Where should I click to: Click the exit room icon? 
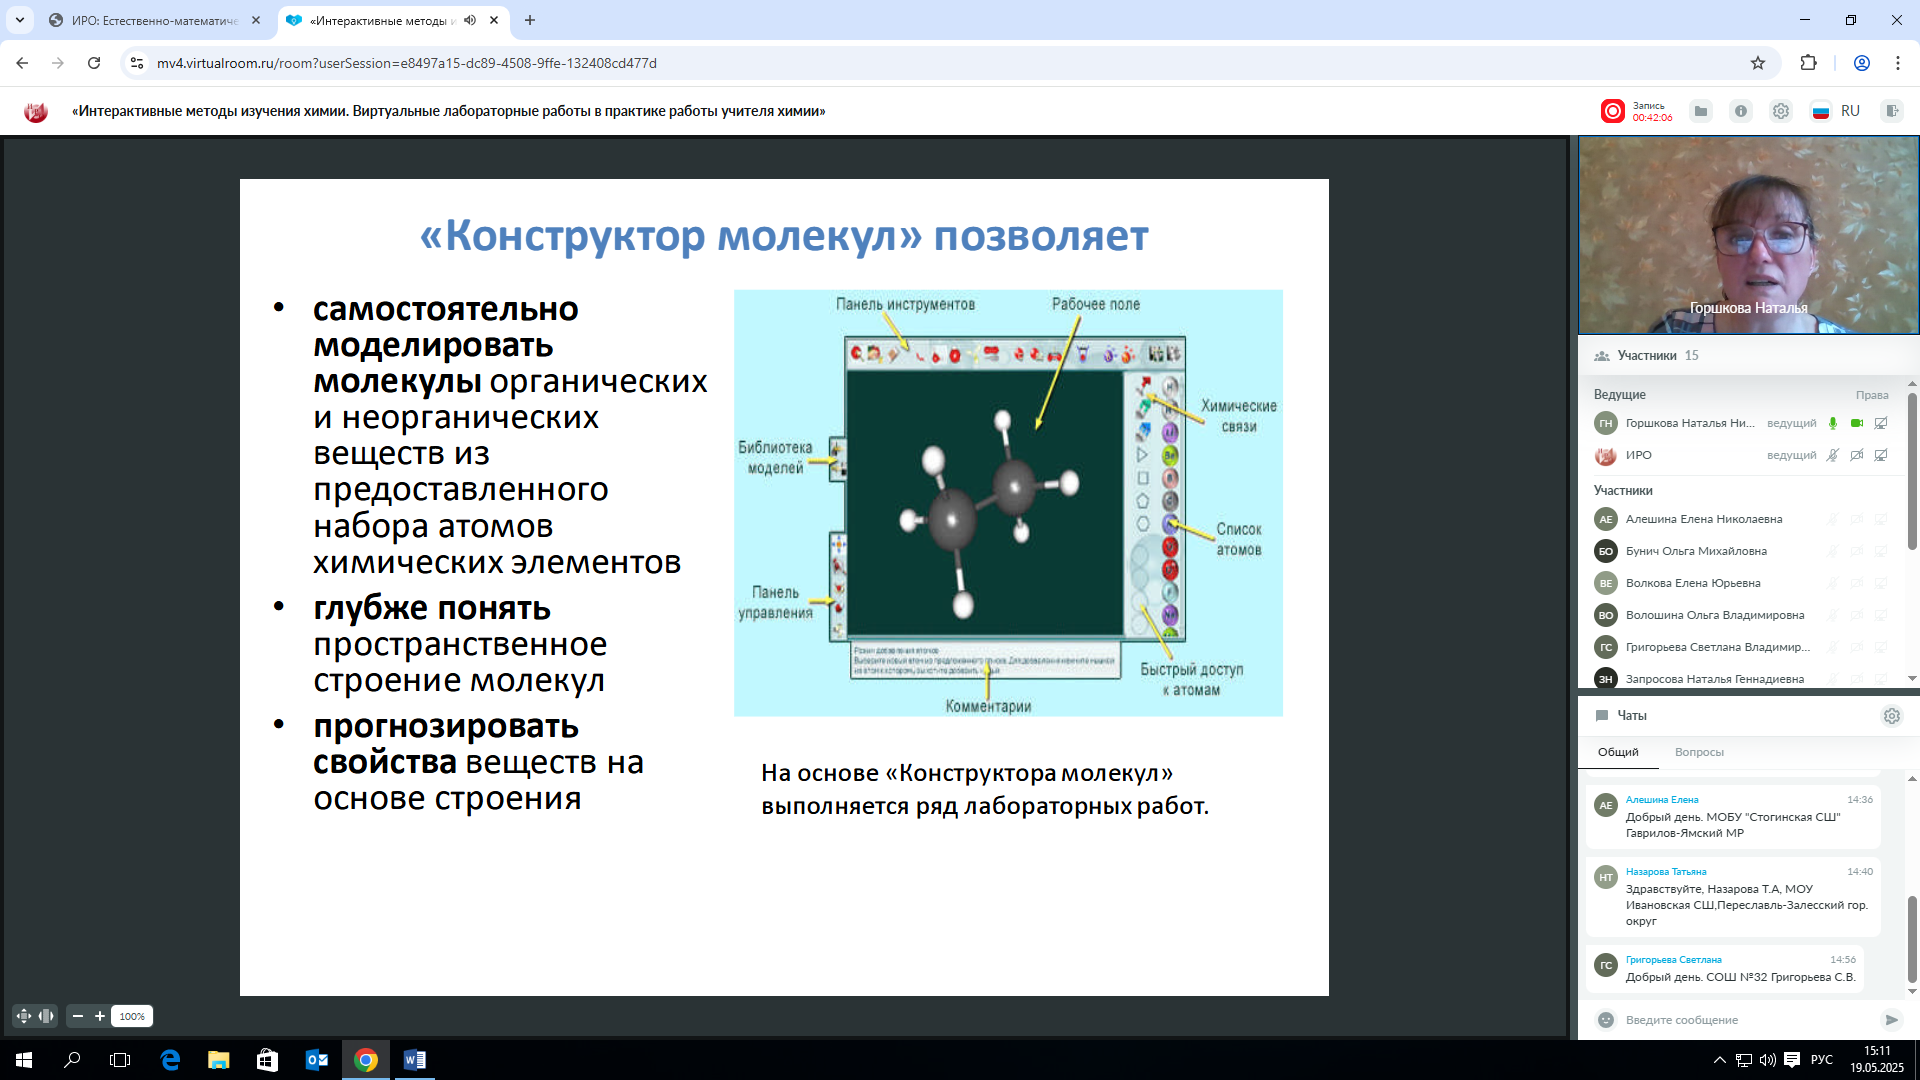click(1892, 111)
